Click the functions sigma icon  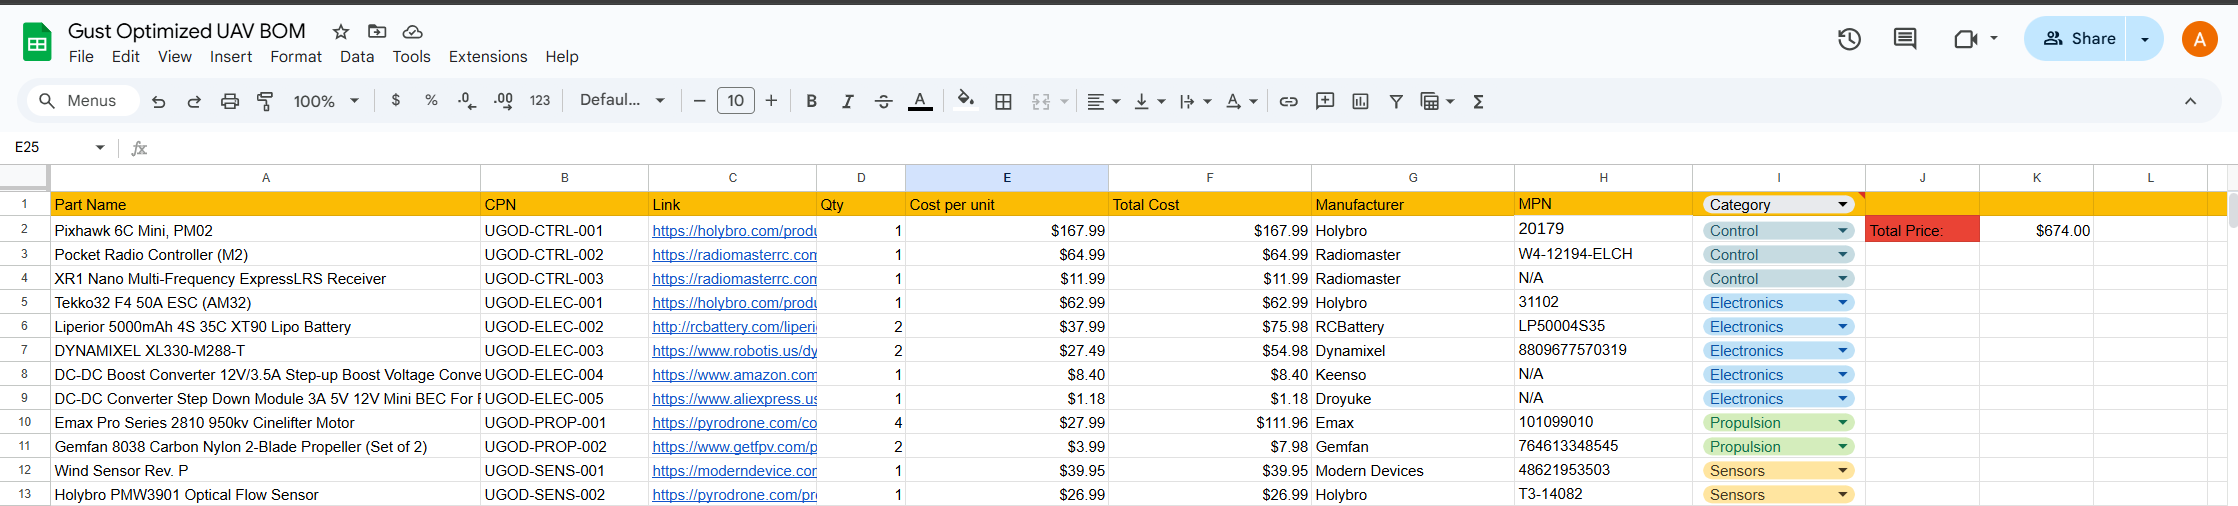(1478, 101)
